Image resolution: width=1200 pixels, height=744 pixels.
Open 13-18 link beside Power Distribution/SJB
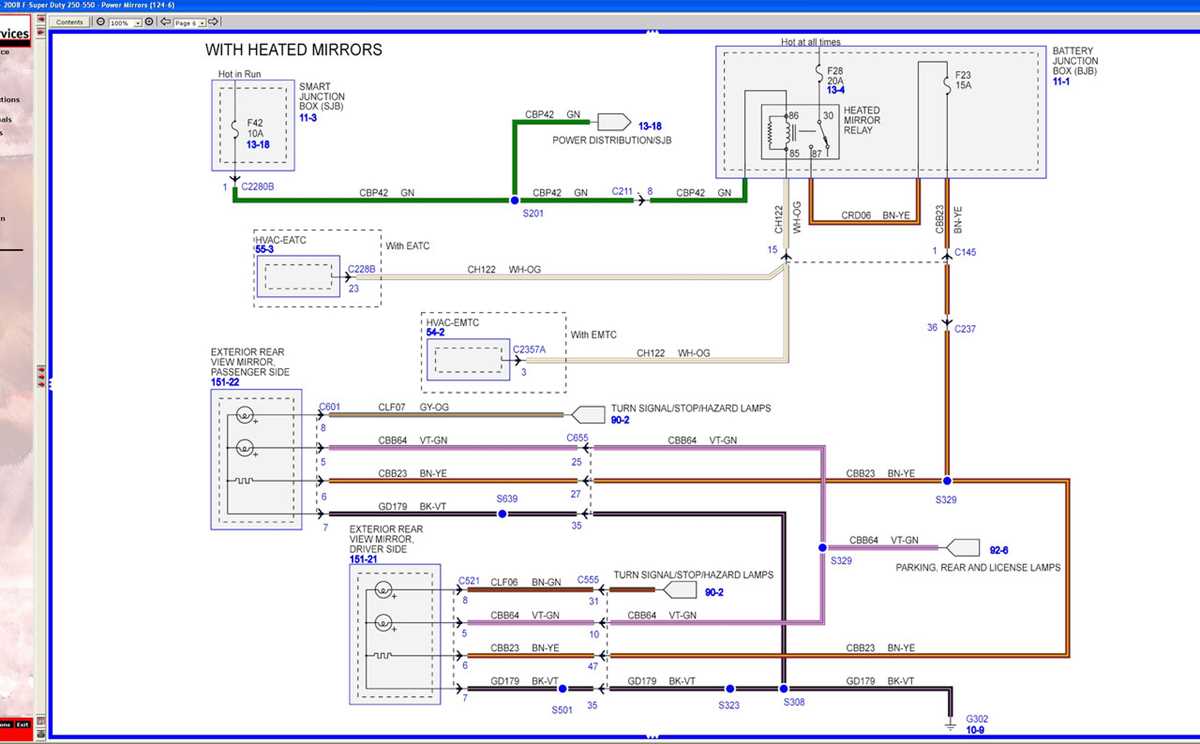pos(650,126)
